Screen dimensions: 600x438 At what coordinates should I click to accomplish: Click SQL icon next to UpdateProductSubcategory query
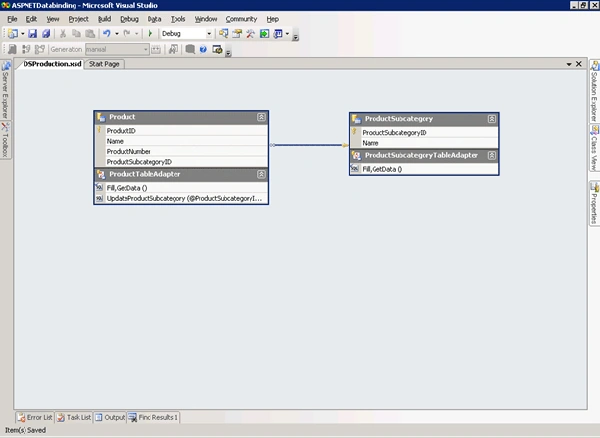pos(99,198)
